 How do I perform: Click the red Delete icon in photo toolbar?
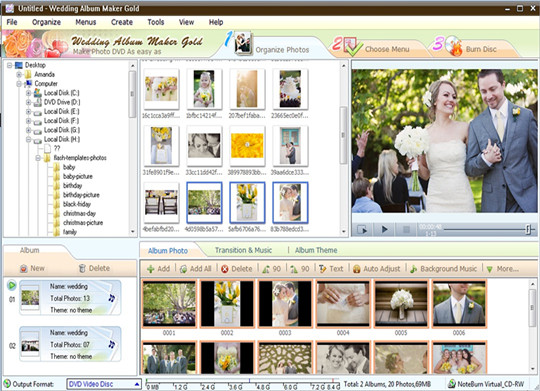225,269
